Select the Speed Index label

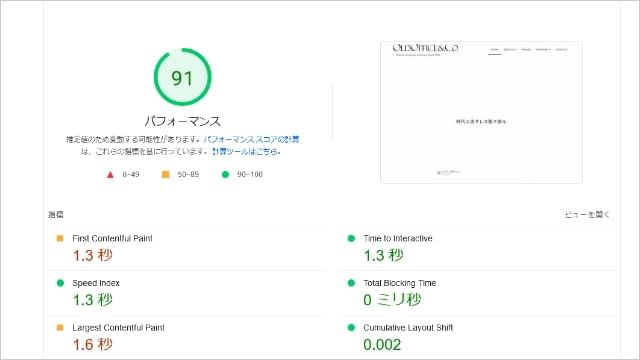tap(96, 283)
